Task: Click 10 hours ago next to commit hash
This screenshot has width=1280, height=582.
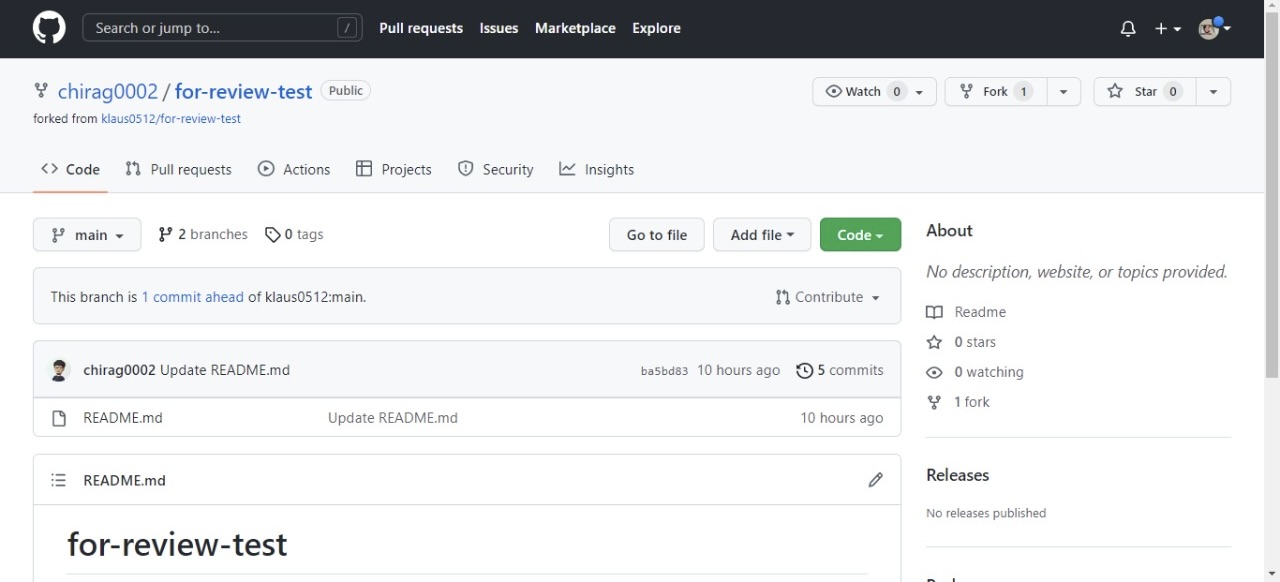Action: tap(738, 370)
